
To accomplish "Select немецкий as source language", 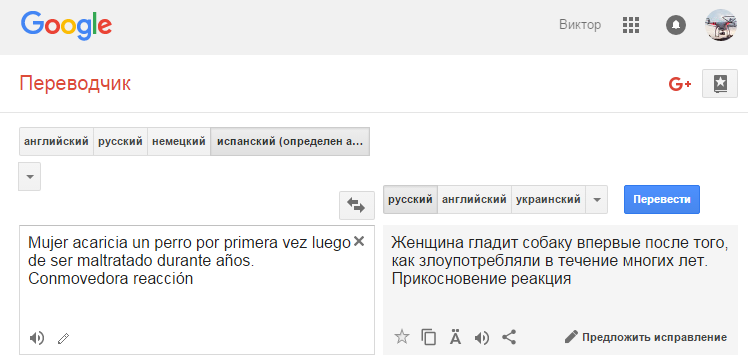I will [x=179, y=142].
